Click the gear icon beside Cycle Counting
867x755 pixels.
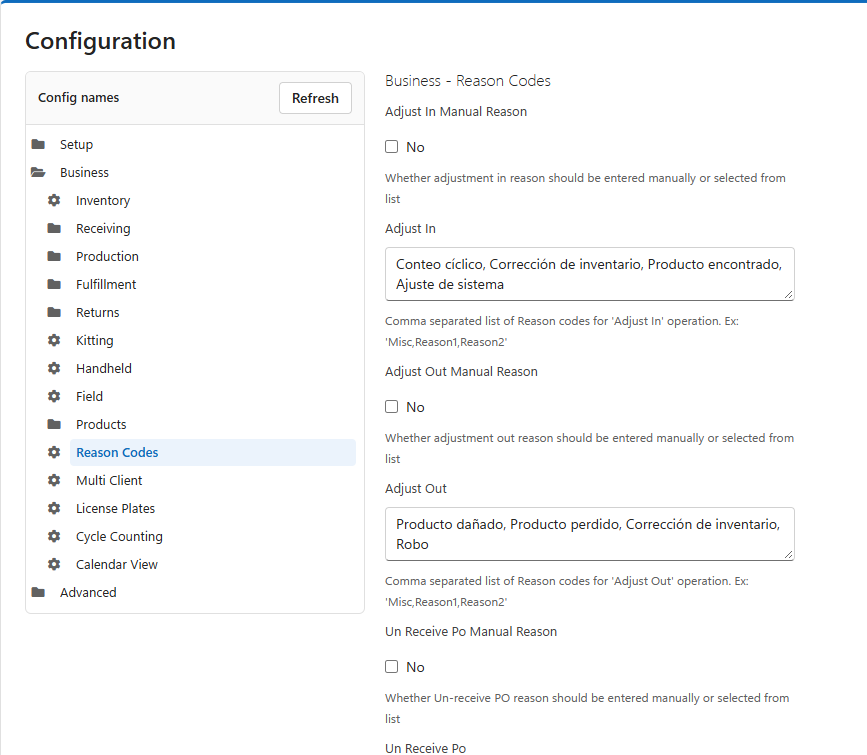click(54, 536)
